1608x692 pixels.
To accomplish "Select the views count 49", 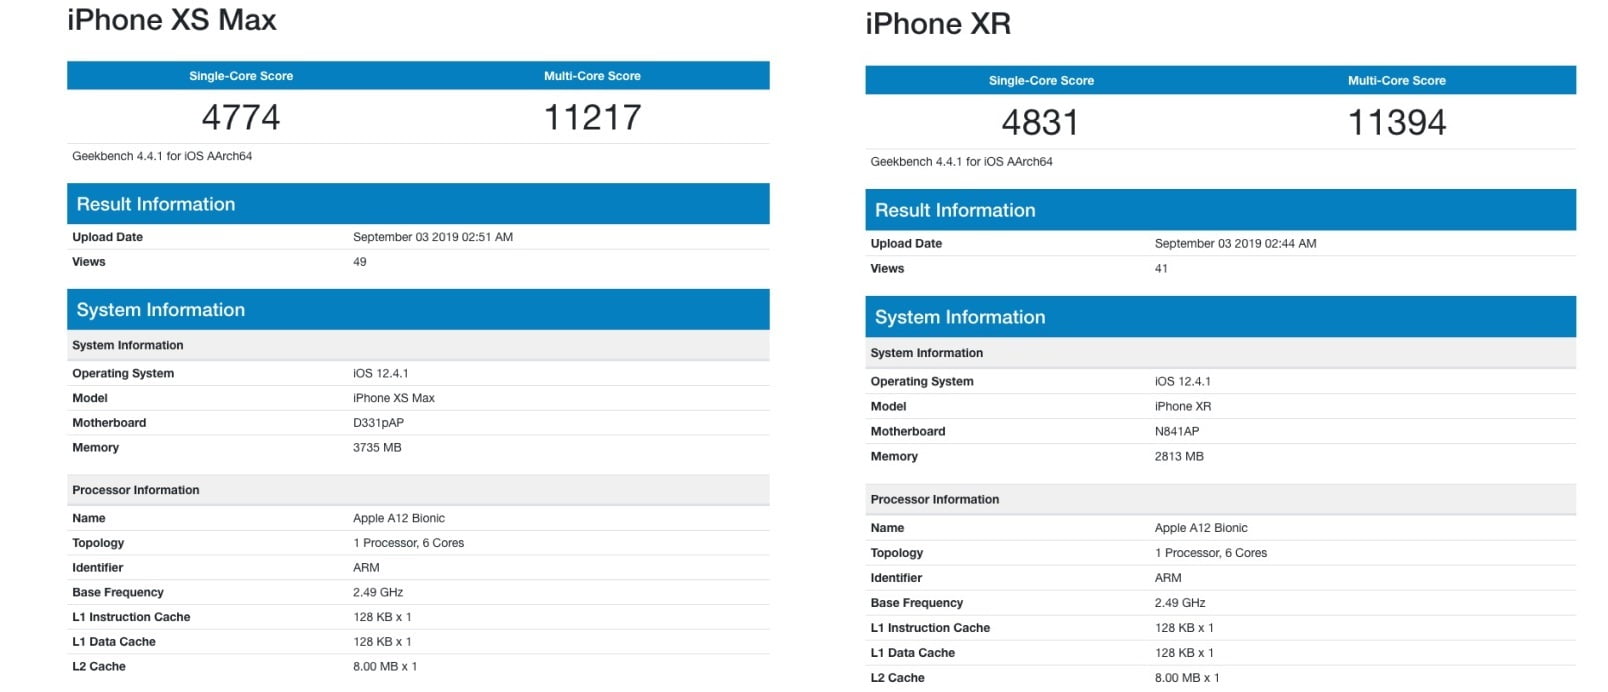I will (x=359, y=262).
